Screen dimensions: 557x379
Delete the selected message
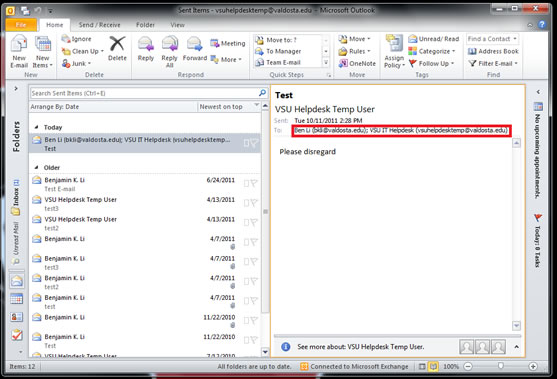[117, 49]
